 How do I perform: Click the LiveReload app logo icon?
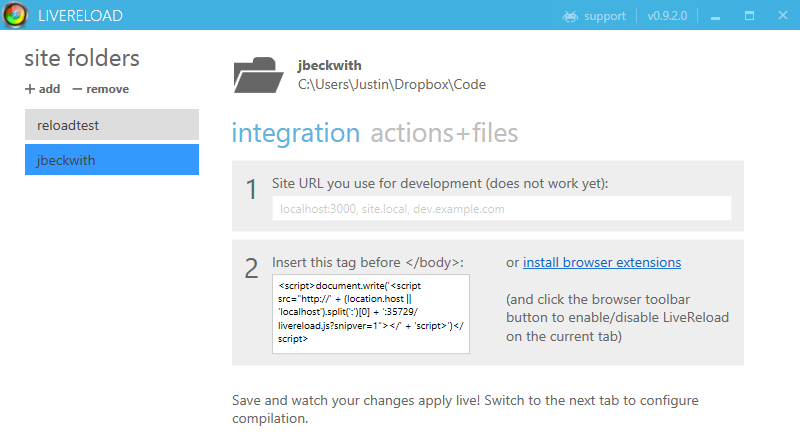coord(15,15)
